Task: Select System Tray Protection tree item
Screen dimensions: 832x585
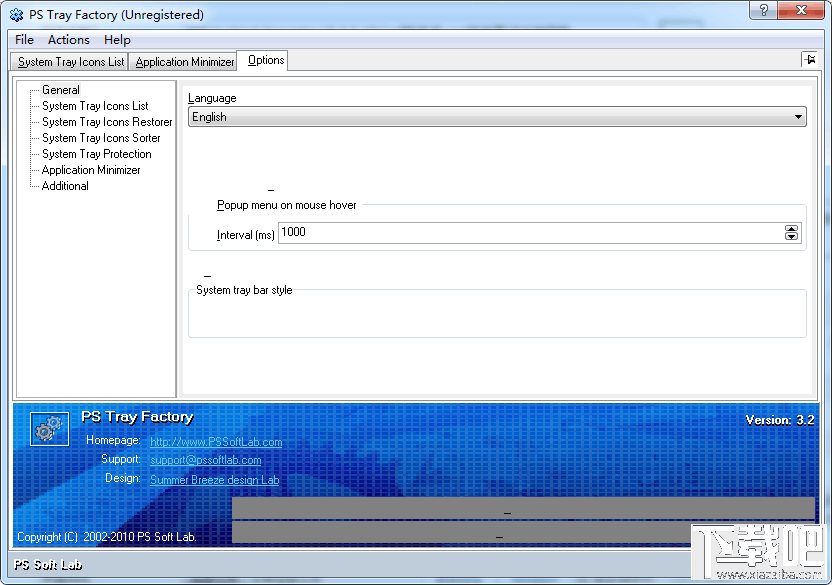Action: pyautogui.click(x=97, y=154)
